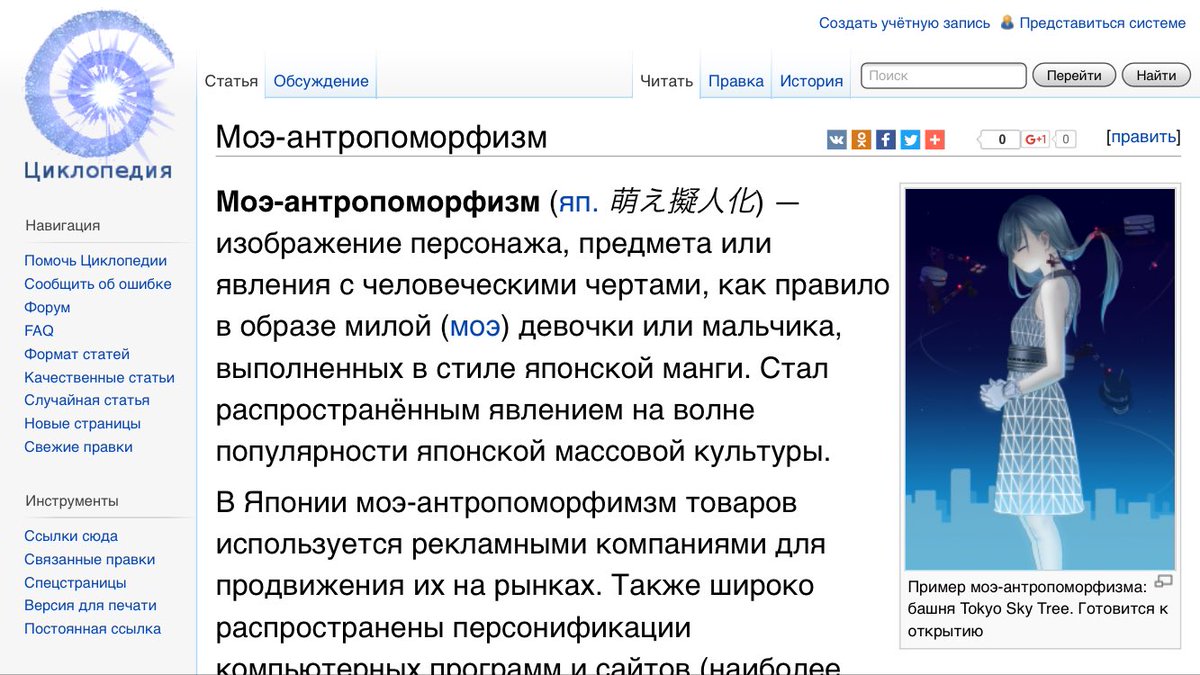Click the Перейти button

coord(1074,75)
